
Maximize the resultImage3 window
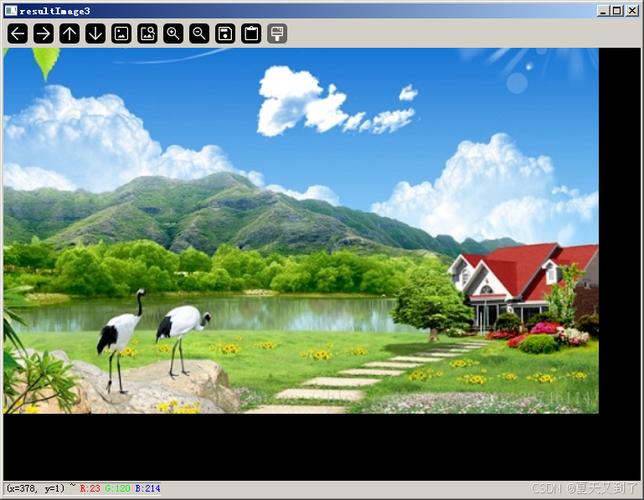pyautogui.click(x=617, y=11)
